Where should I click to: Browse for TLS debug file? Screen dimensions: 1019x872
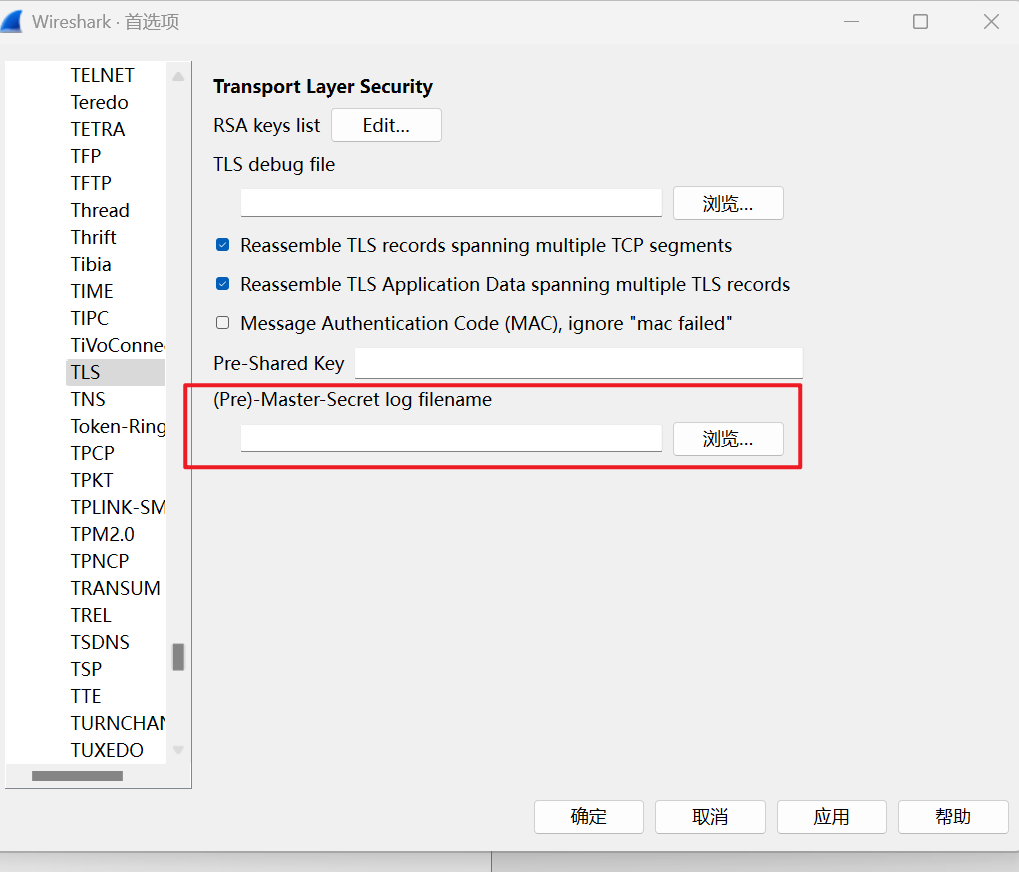point(727,203)
